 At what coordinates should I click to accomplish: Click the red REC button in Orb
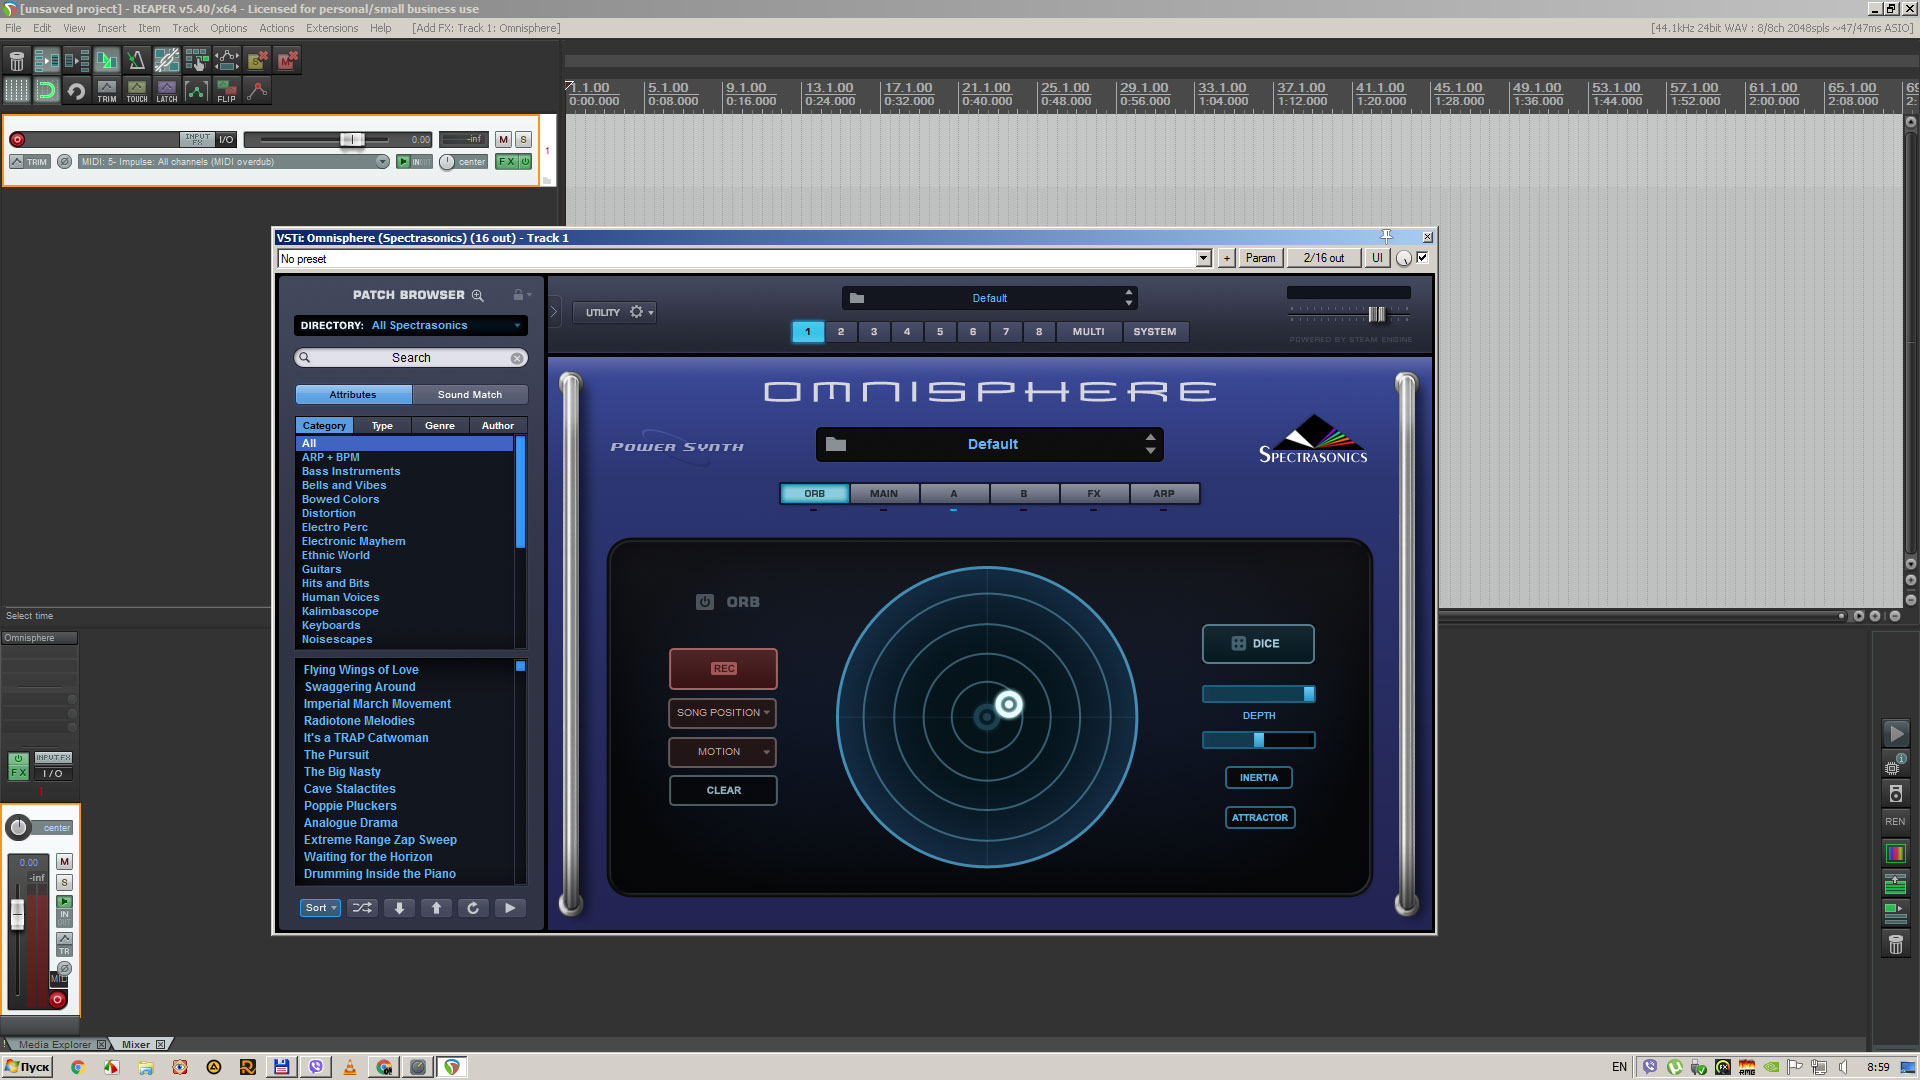723,669
